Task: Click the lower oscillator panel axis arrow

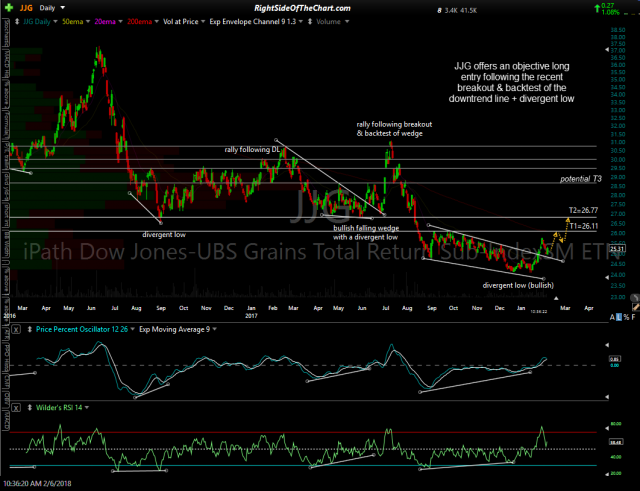Action: coord(607,396)
